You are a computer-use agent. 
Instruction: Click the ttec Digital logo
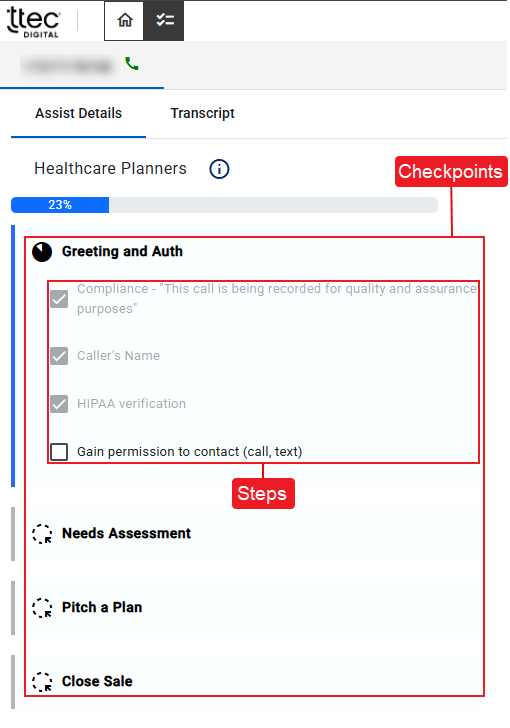point(33,22)
